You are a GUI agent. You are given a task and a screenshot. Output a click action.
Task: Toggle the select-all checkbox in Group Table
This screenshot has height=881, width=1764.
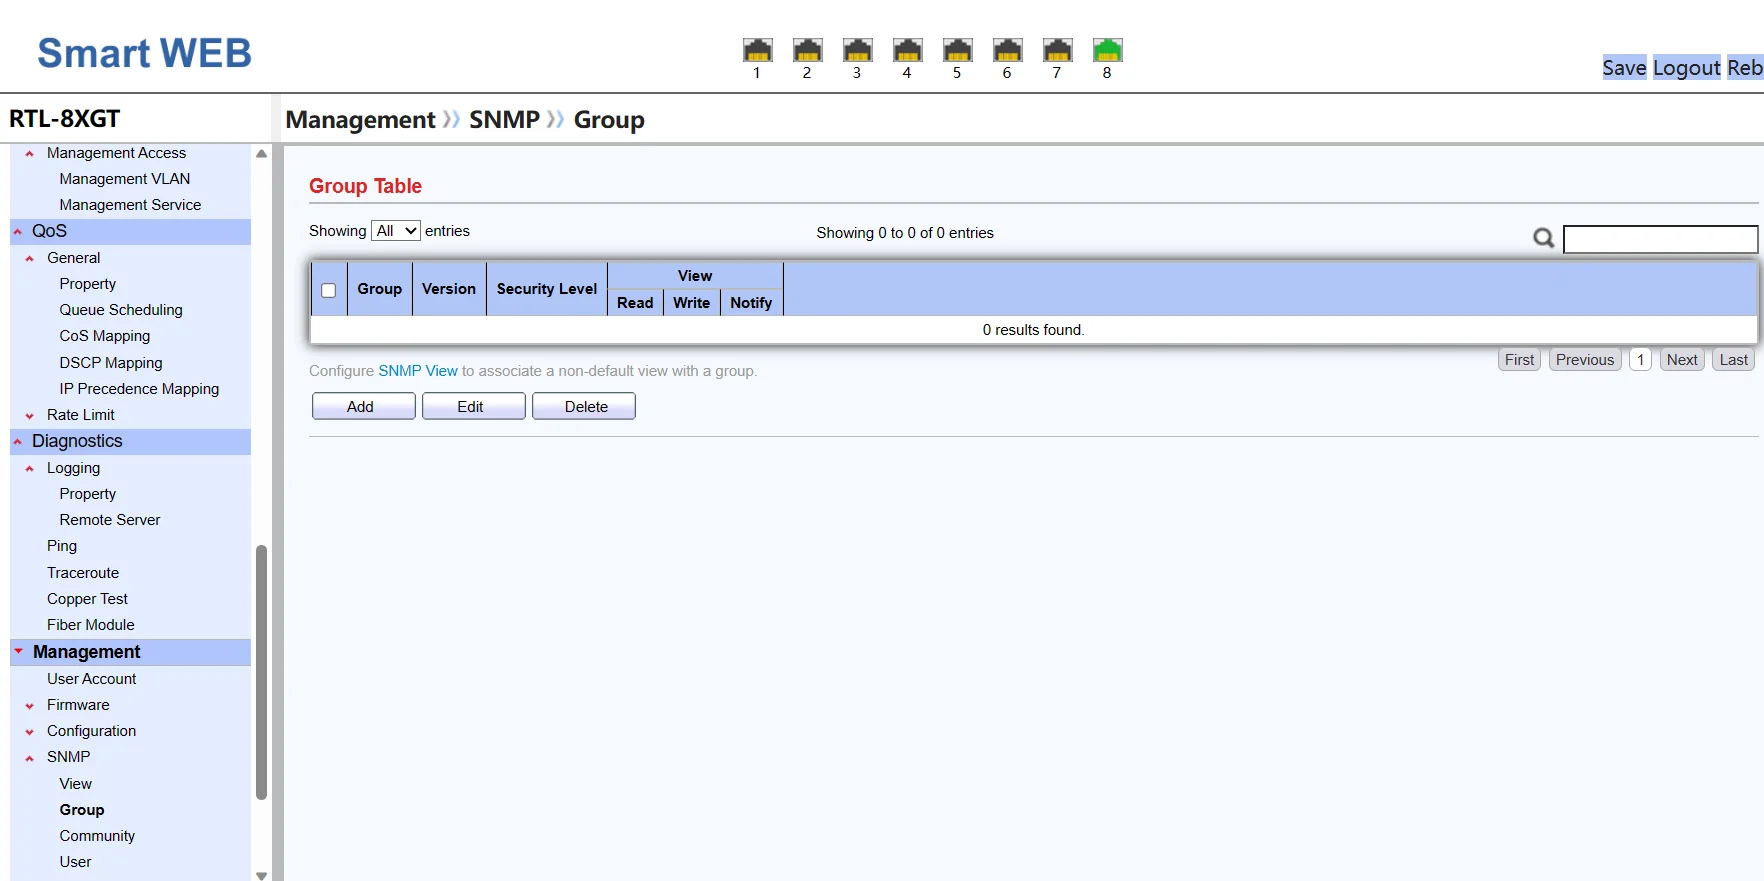pos(328,290)
